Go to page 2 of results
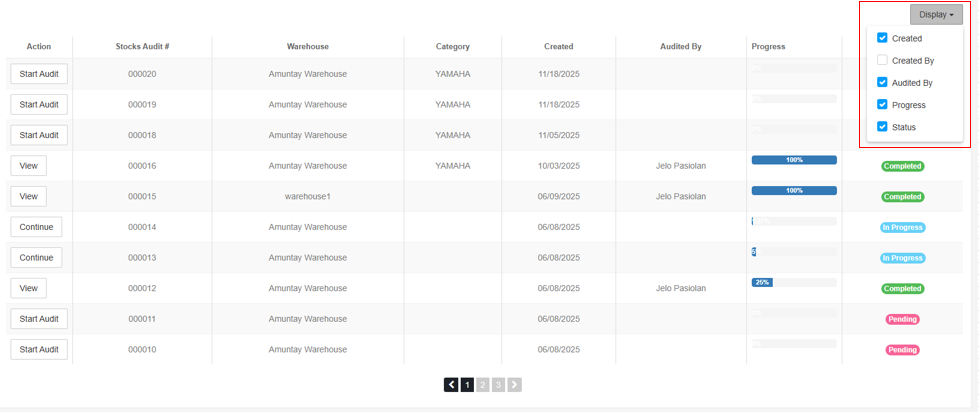The width and height of the screenshot is (979, 412). (x=483, y=384)
